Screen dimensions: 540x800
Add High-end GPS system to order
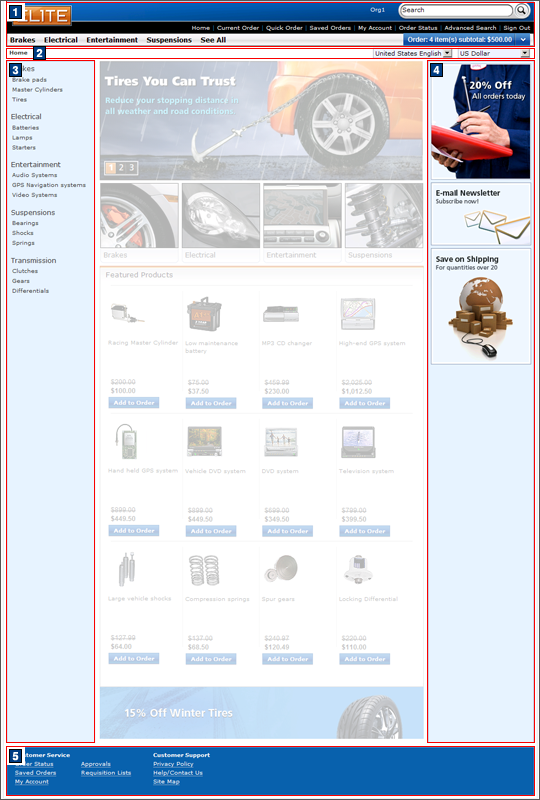click(365, 403)
